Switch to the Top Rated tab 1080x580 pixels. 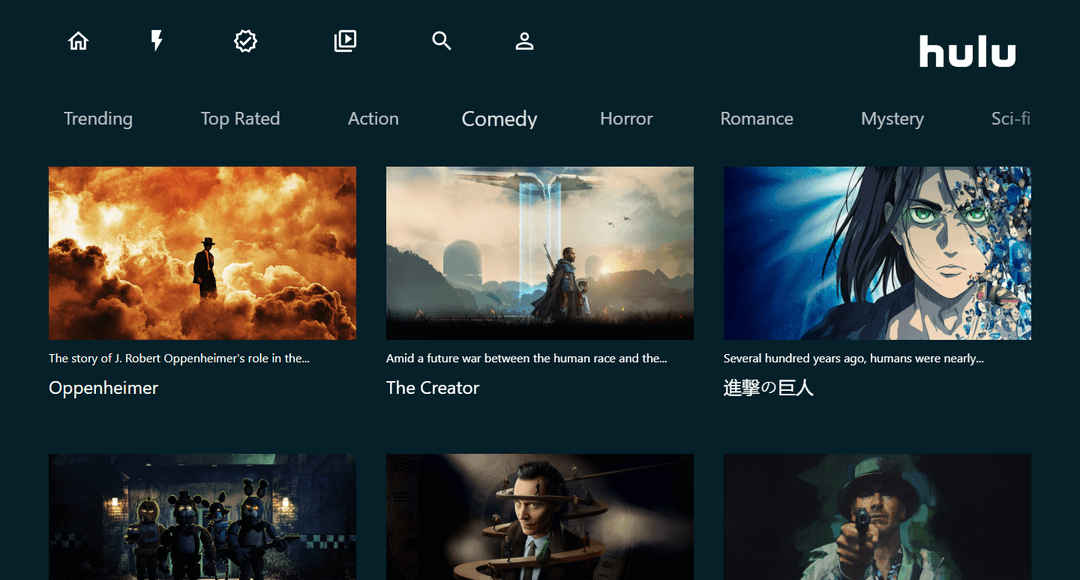pyautogui.click(x=240, y=119)
